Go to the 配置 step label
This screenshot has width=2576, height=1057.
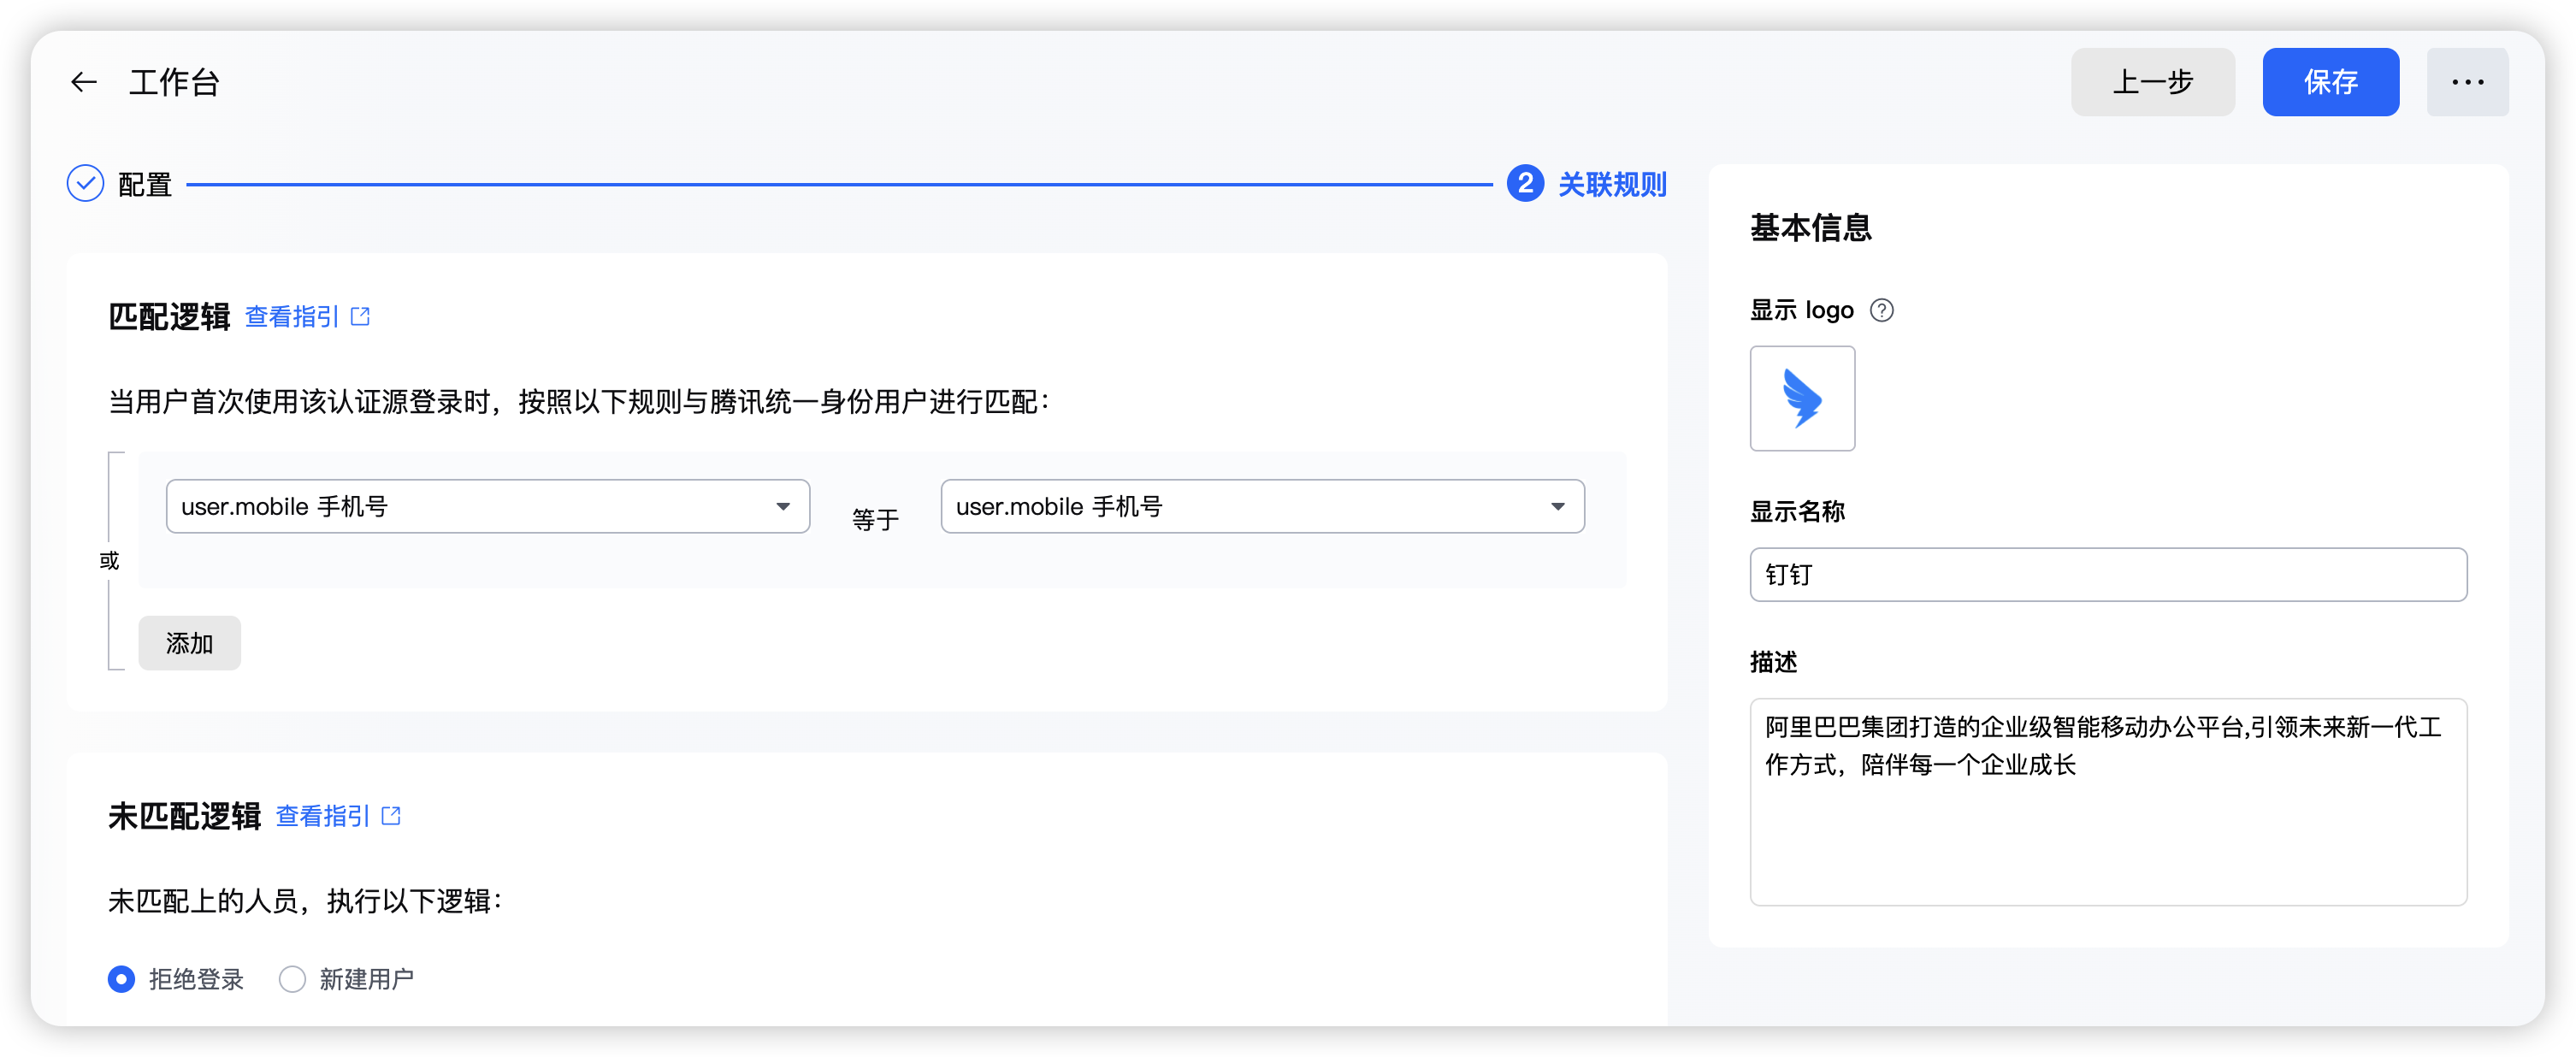145,185
